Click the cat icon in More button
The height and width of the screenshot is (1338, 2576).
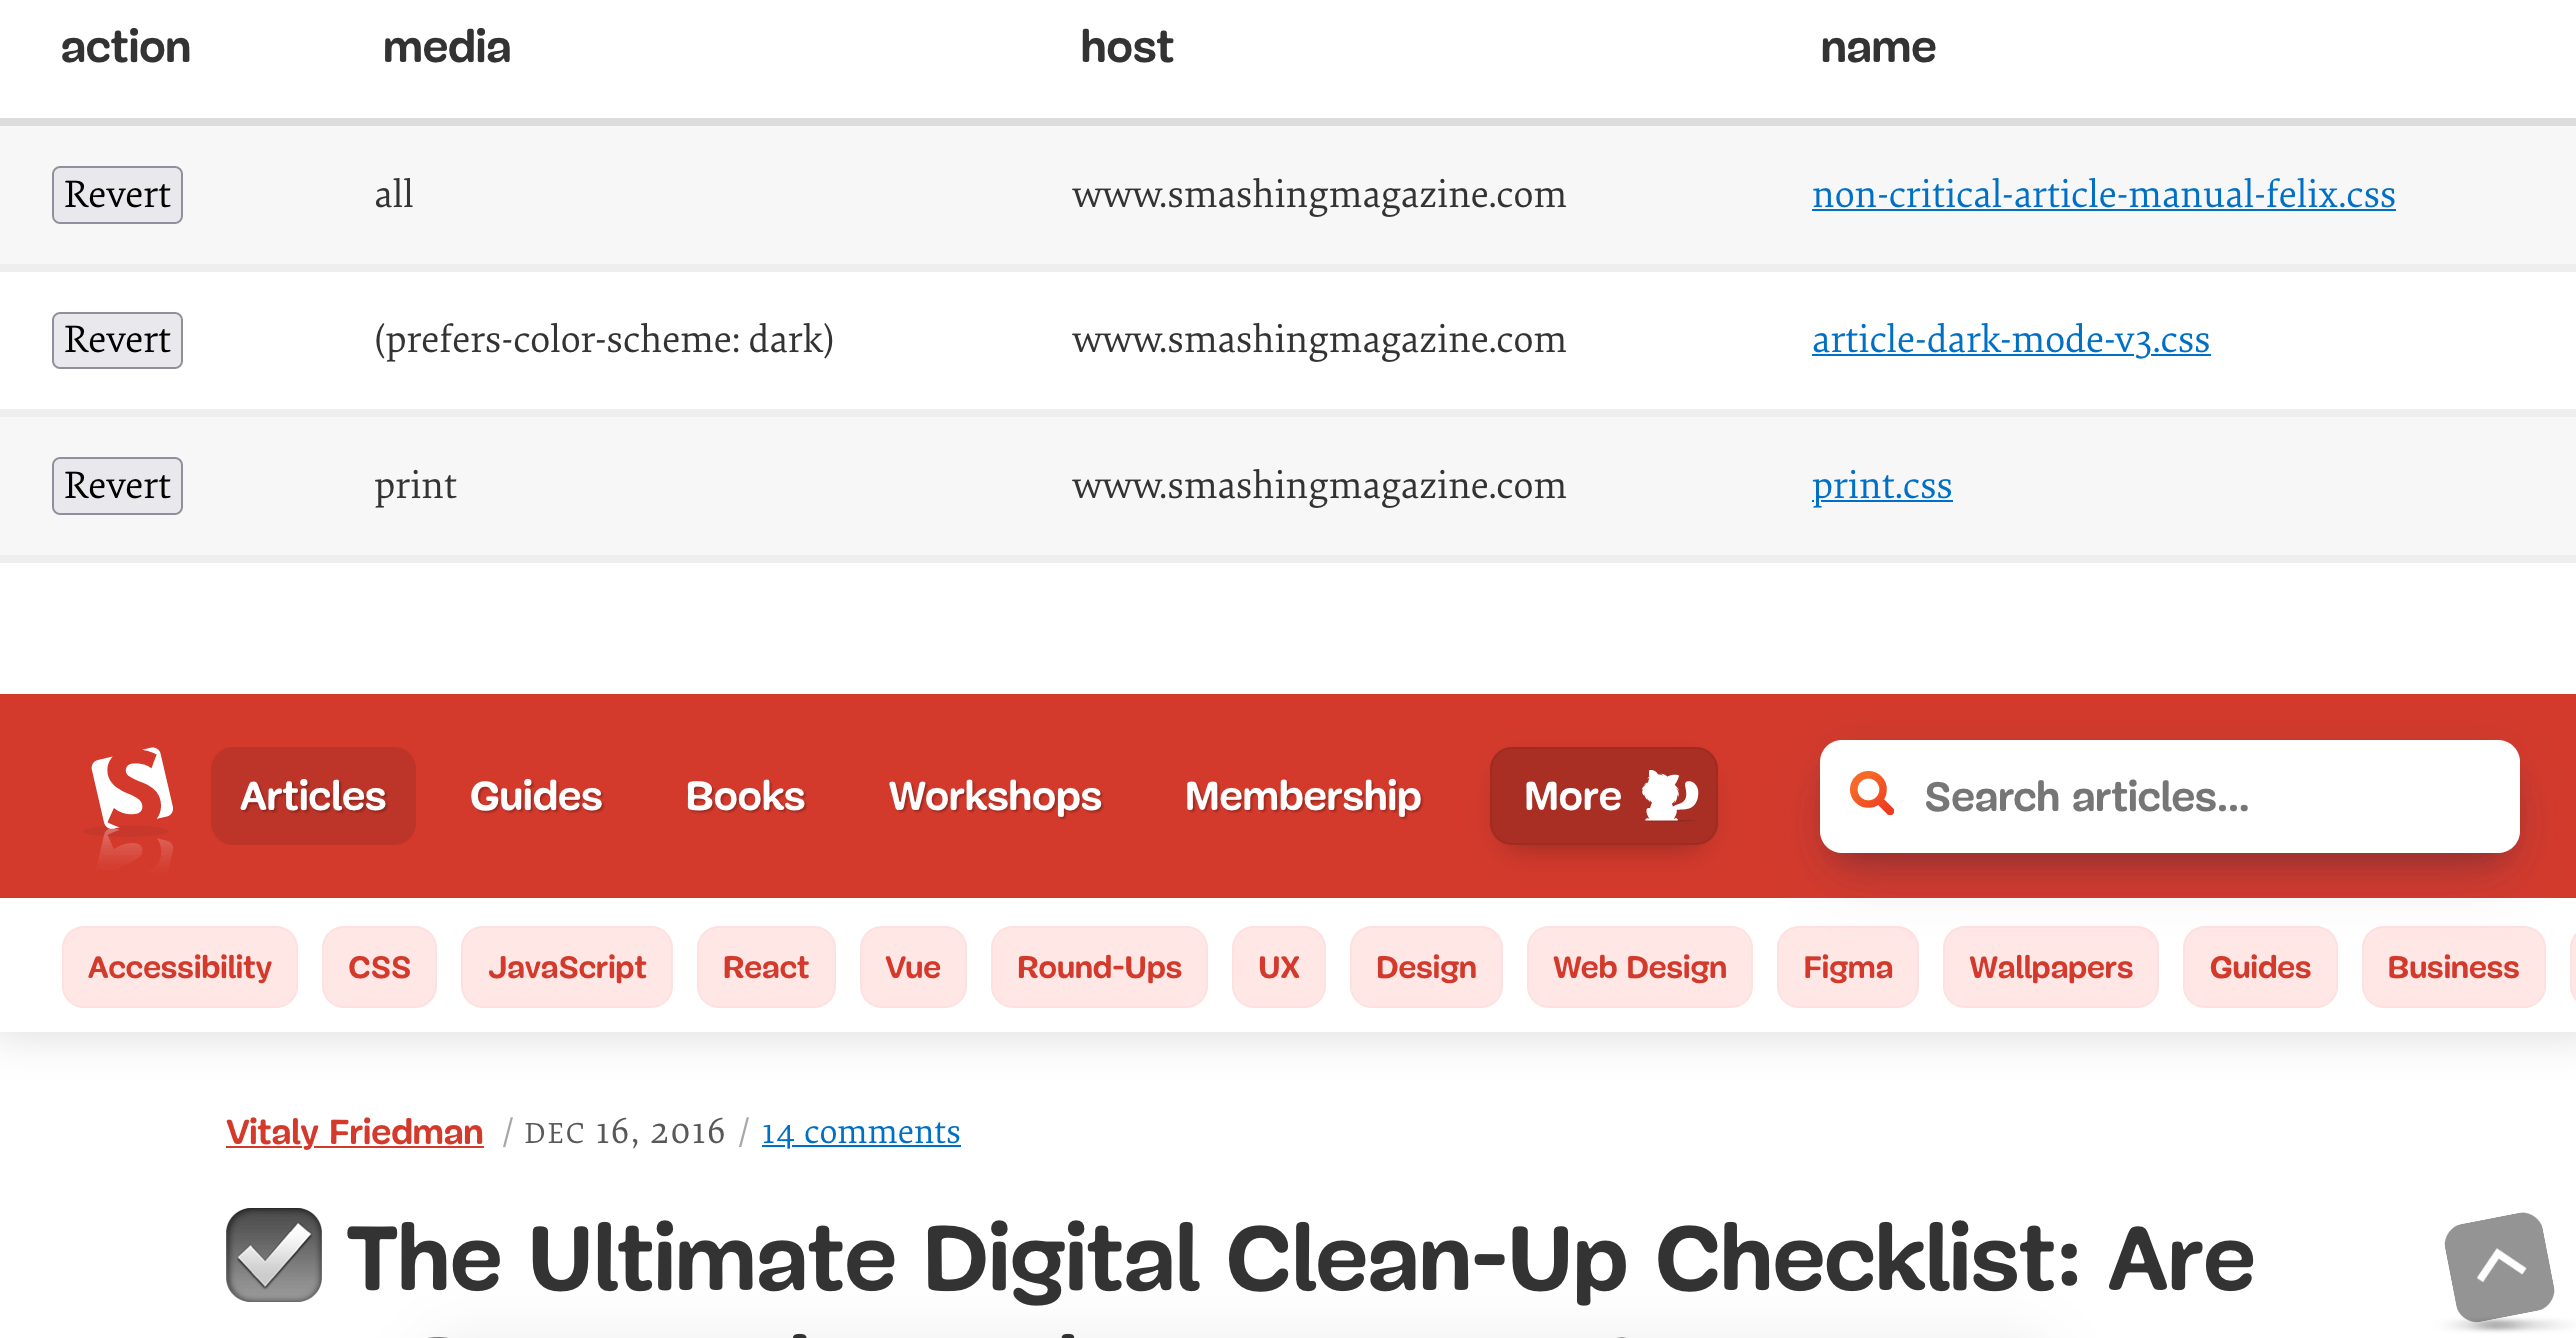[x=1668, y=796]
